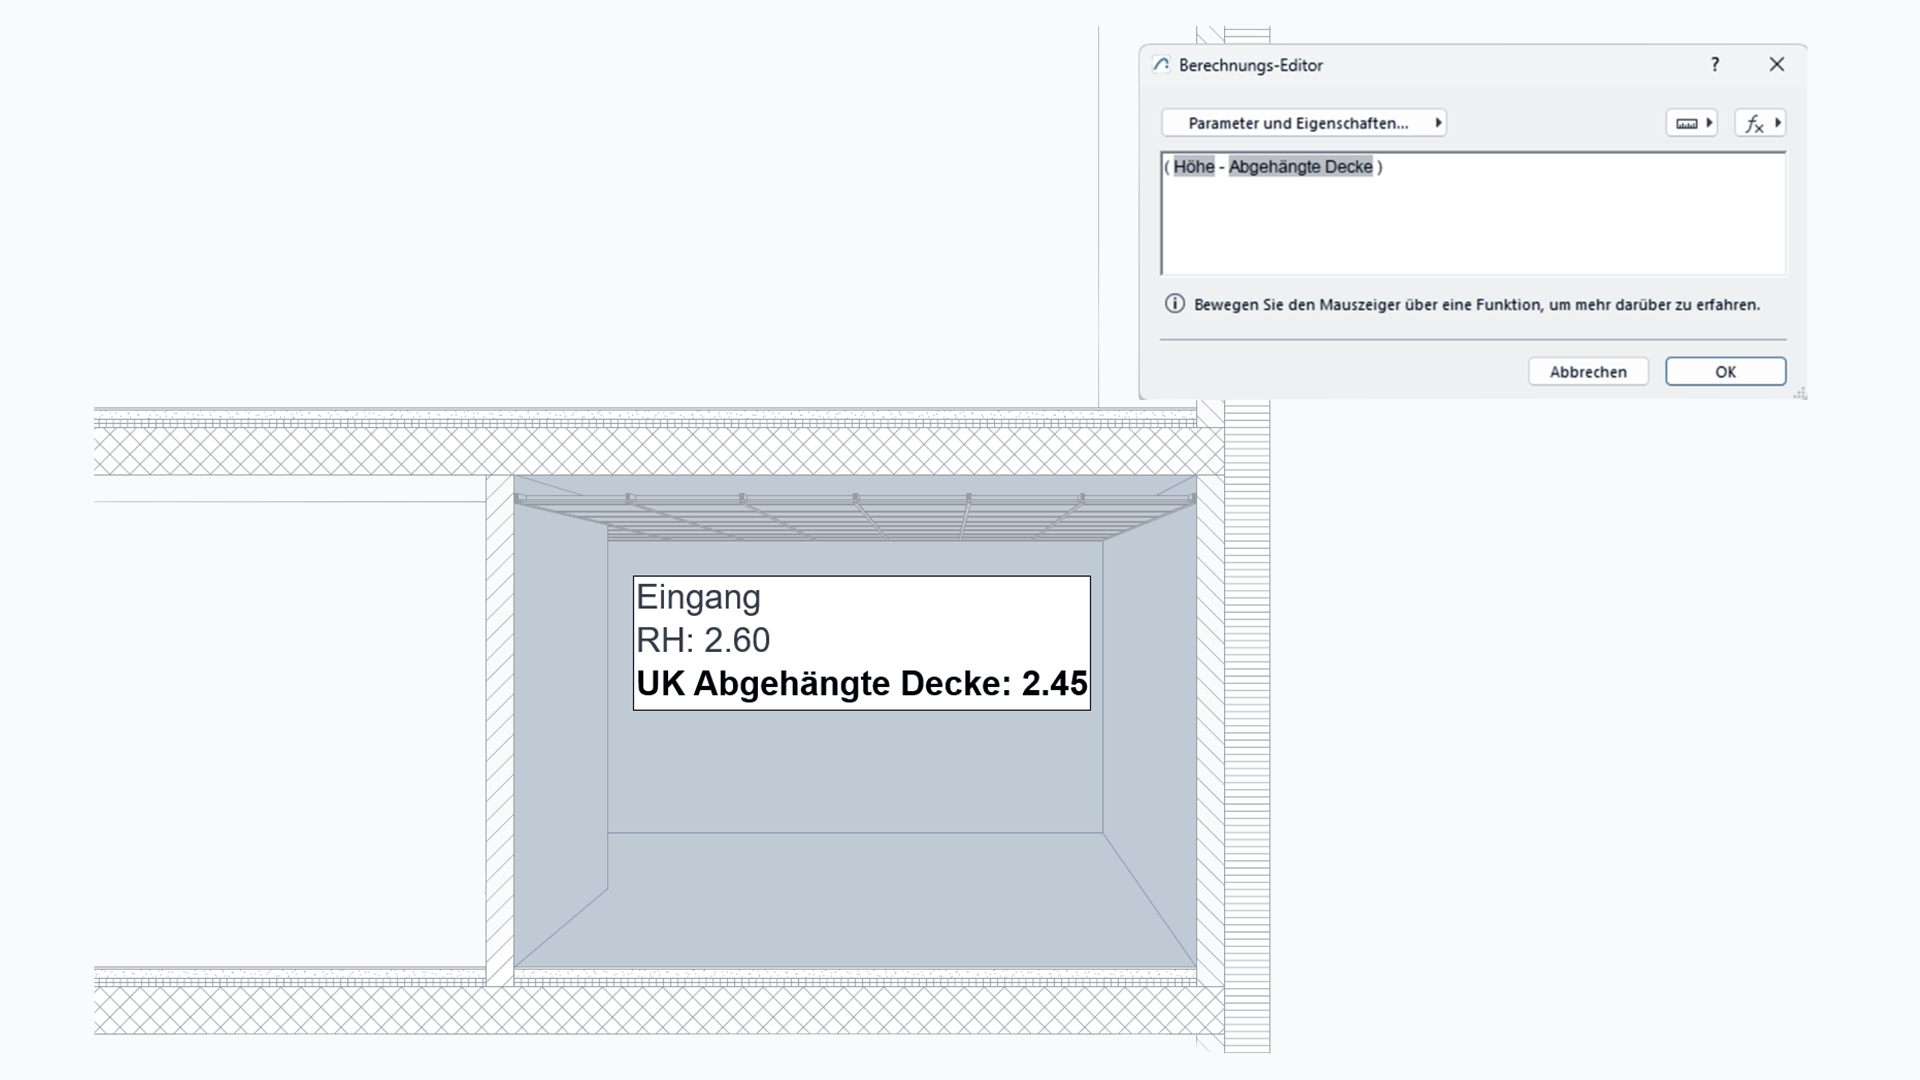1920x1080 pixels.
Task: Click the arrow next to the fx button
Action: coord(1777,123)
